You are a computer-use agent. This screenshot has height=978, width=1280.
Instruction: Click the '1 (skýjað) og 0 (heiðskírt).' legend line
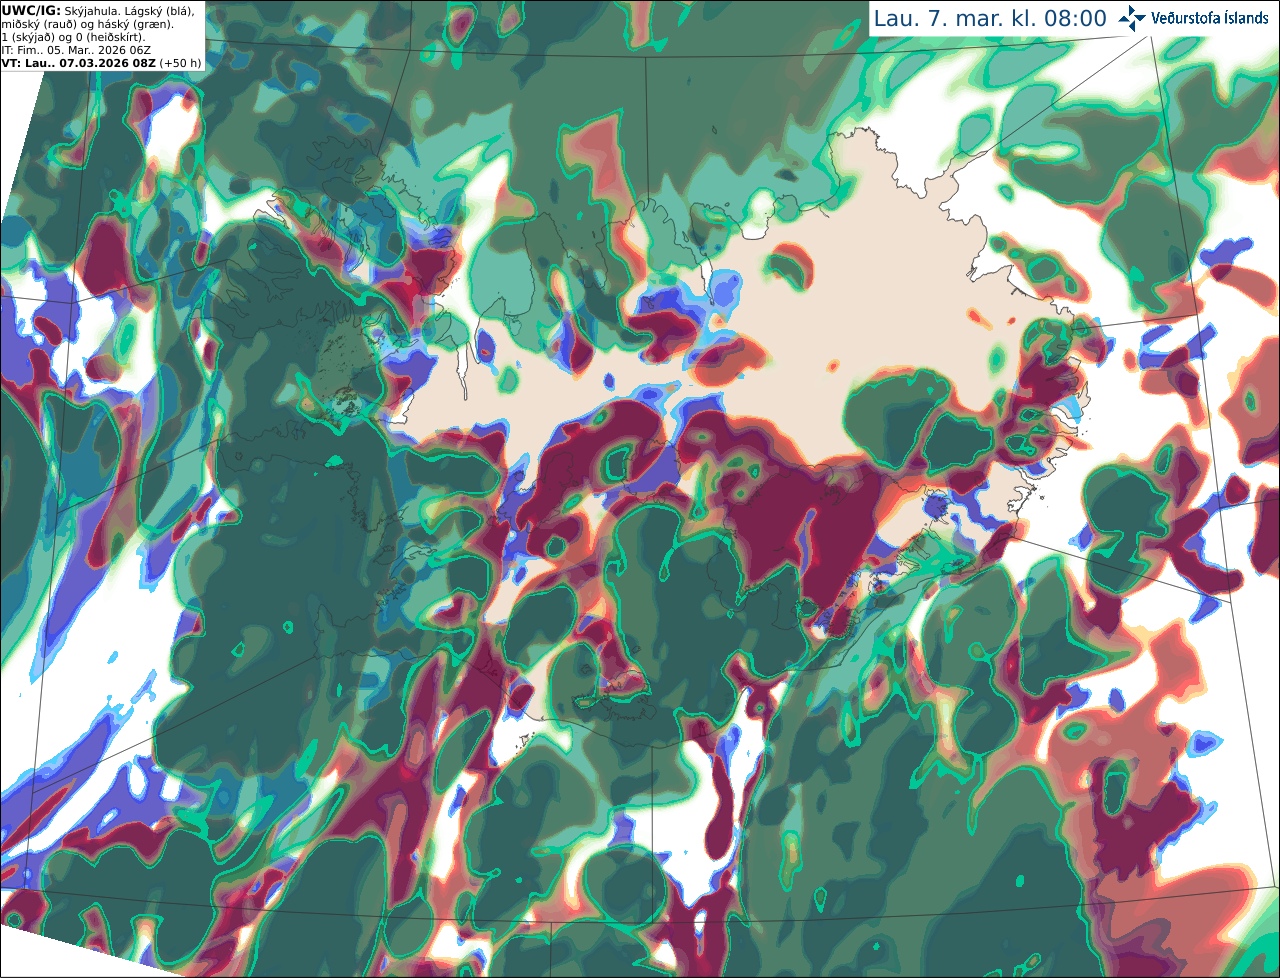[73, 37]
